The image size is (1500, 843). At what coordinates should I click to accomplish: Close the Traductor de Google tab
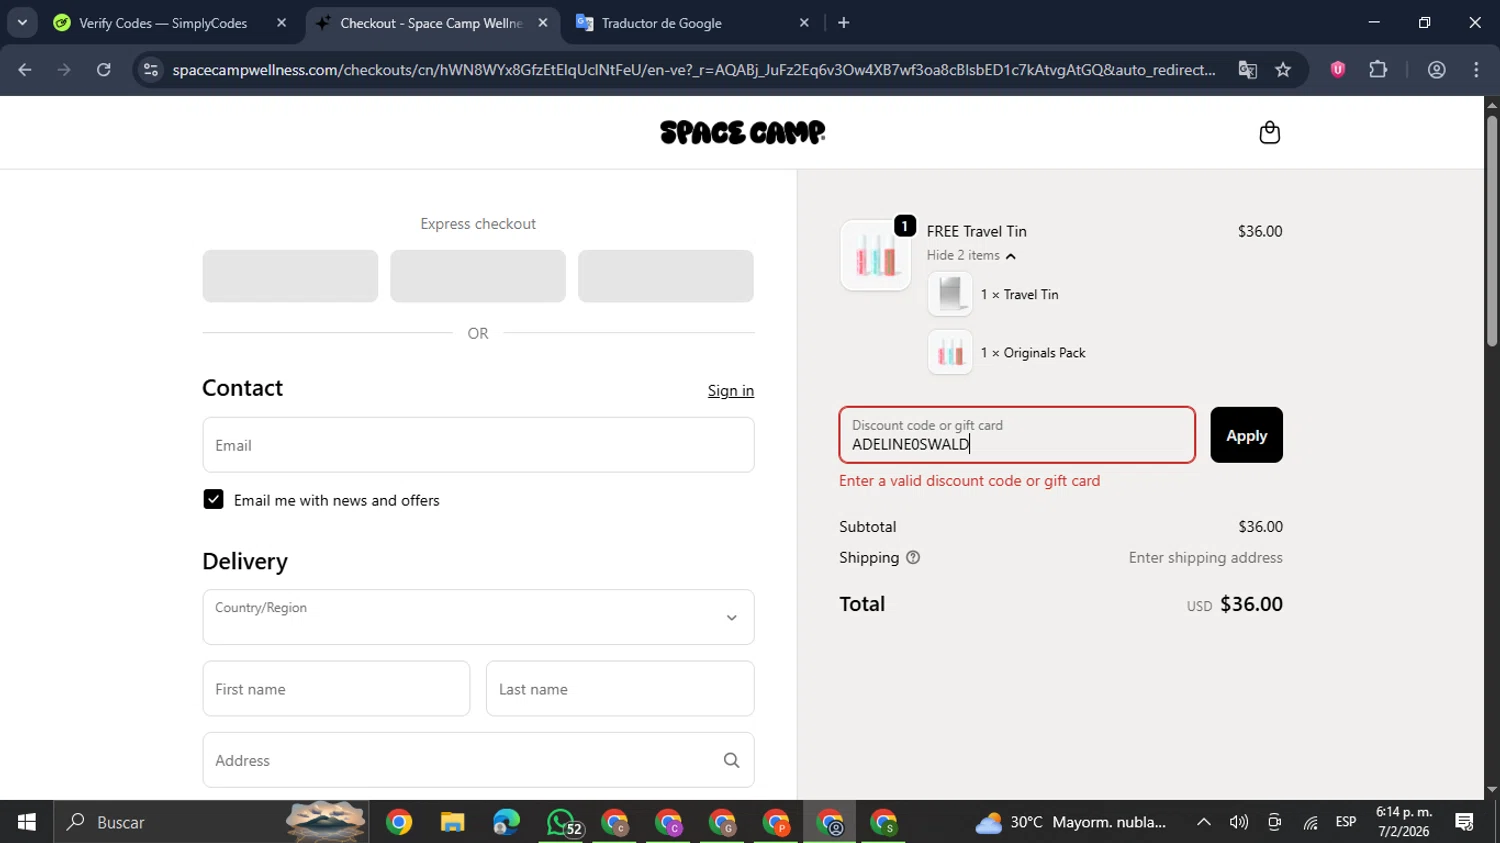click(804, 22)
